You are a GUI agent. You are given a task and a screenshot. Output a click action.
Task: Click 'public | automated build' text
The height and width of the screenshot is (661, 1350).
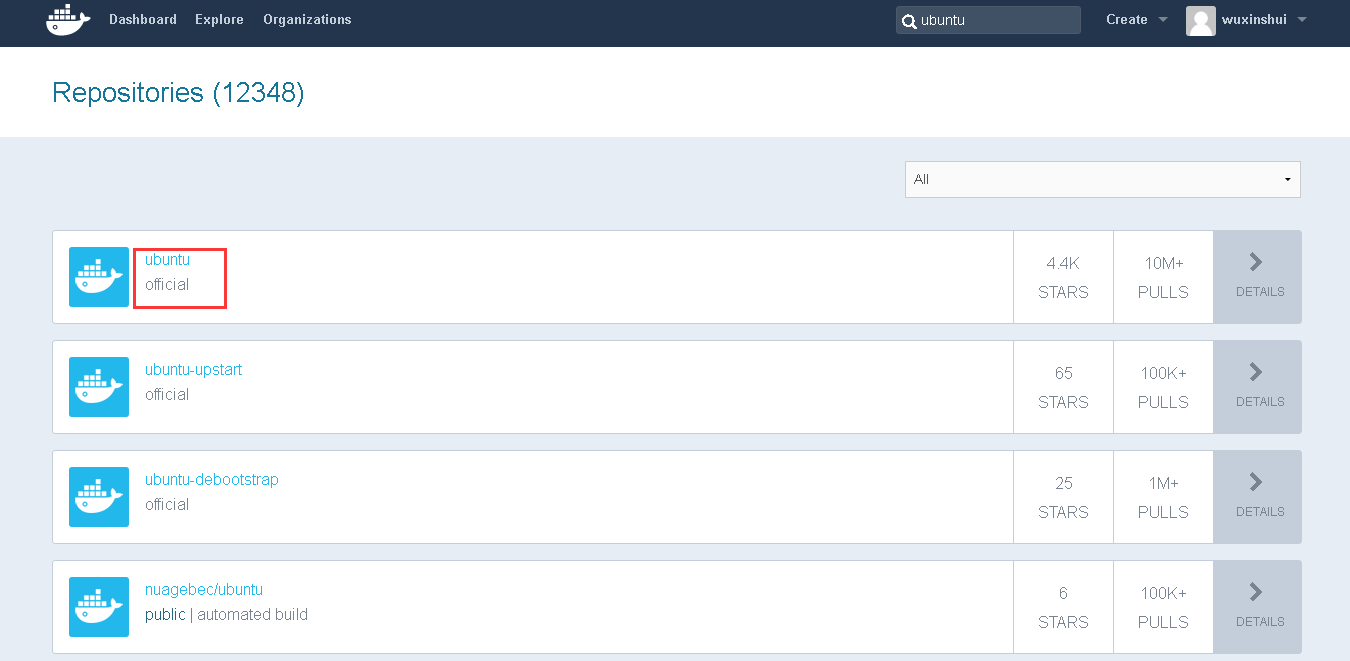226,614
